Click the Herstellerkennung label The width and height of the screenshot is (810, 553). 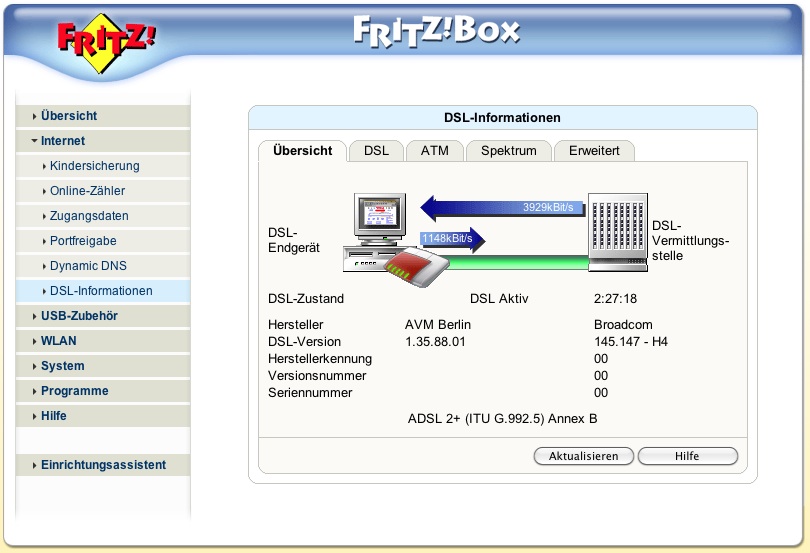pos(320,359)
